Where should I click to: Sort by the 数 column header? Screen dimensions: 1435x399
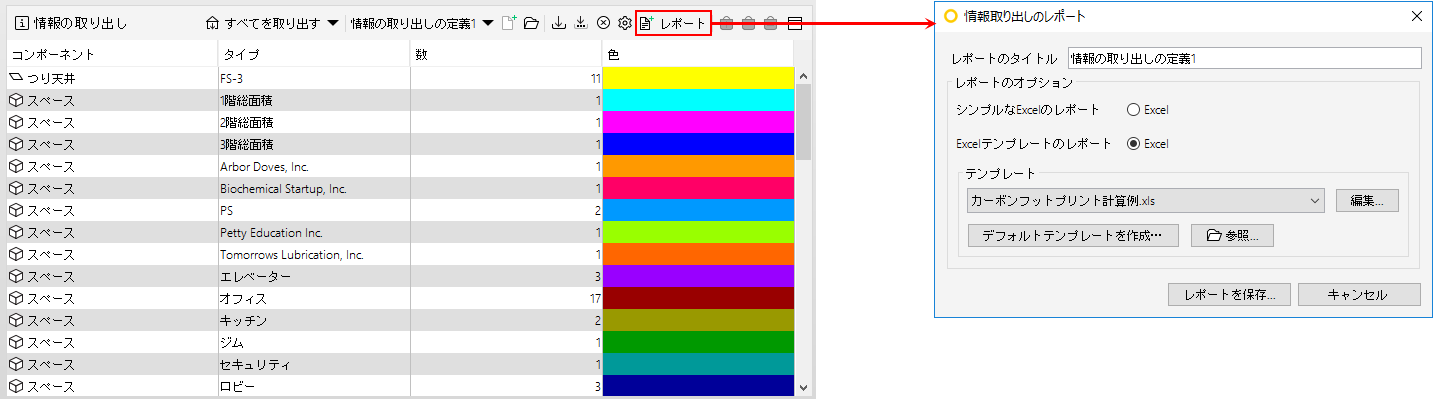[506, 54]
